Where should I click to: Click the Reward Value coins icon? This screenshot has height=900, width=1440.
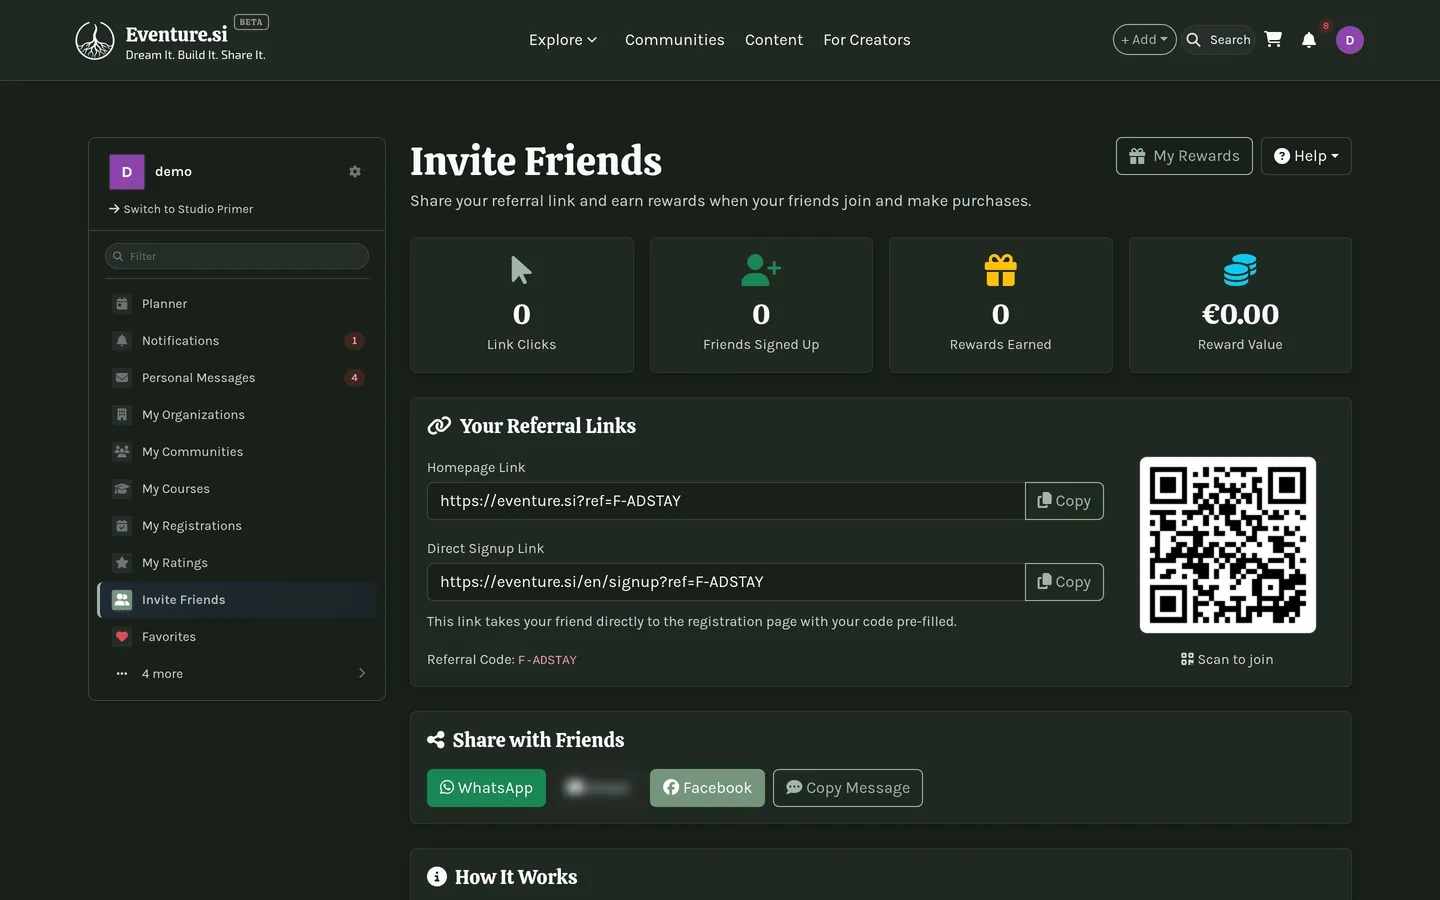click(1240, 270)
